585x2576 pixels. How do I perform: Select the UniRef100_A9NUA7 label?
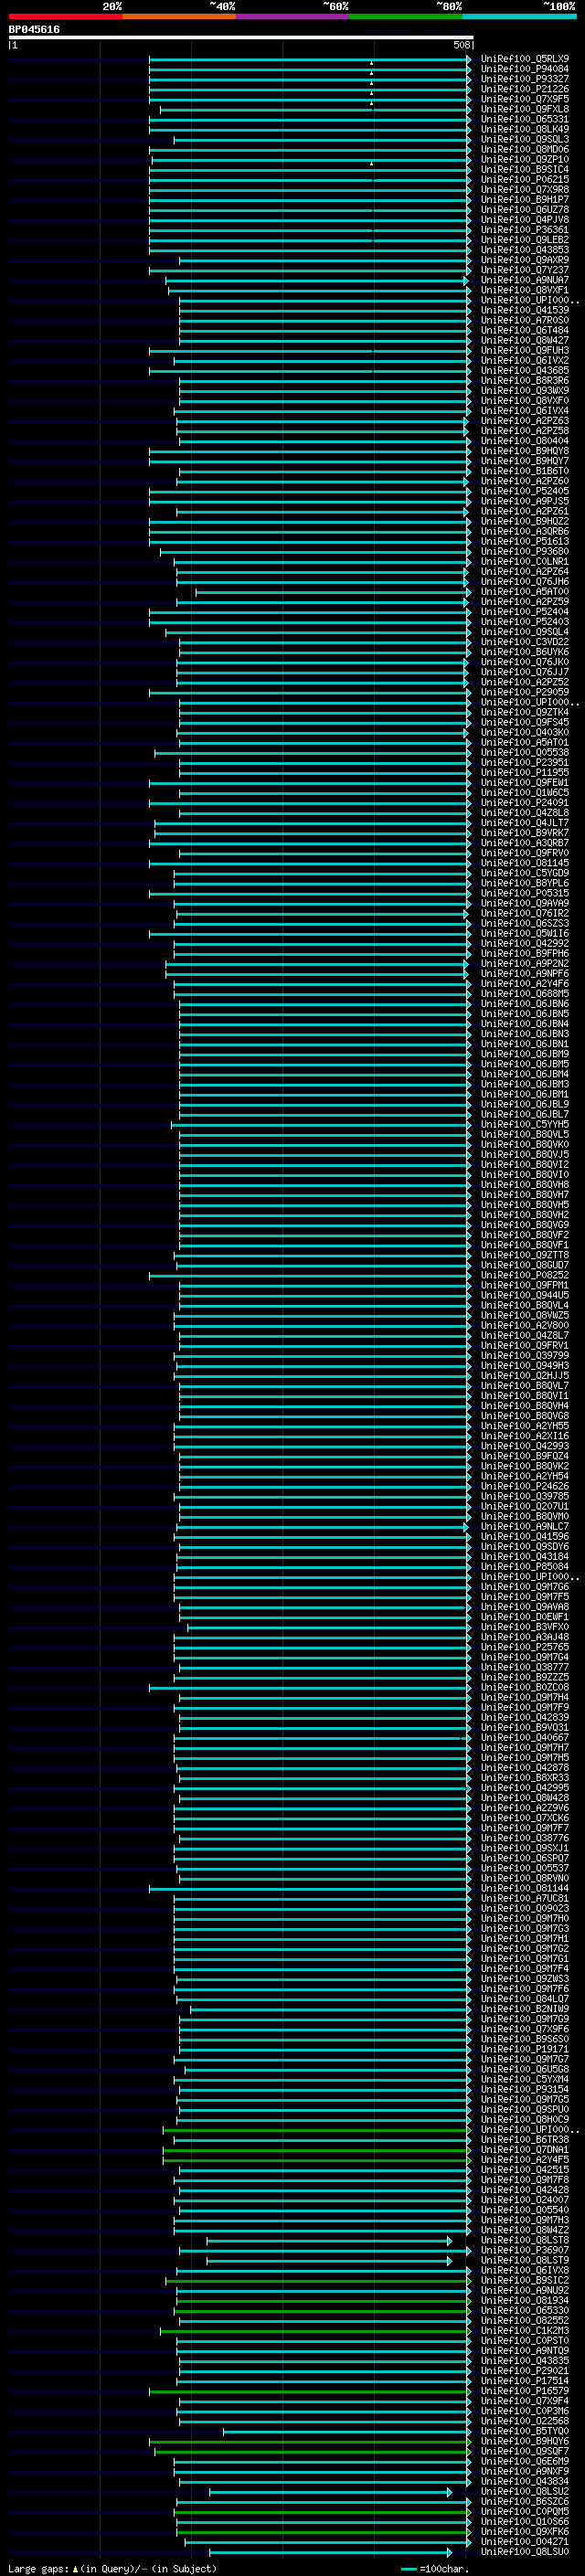[x=525, y=280]
